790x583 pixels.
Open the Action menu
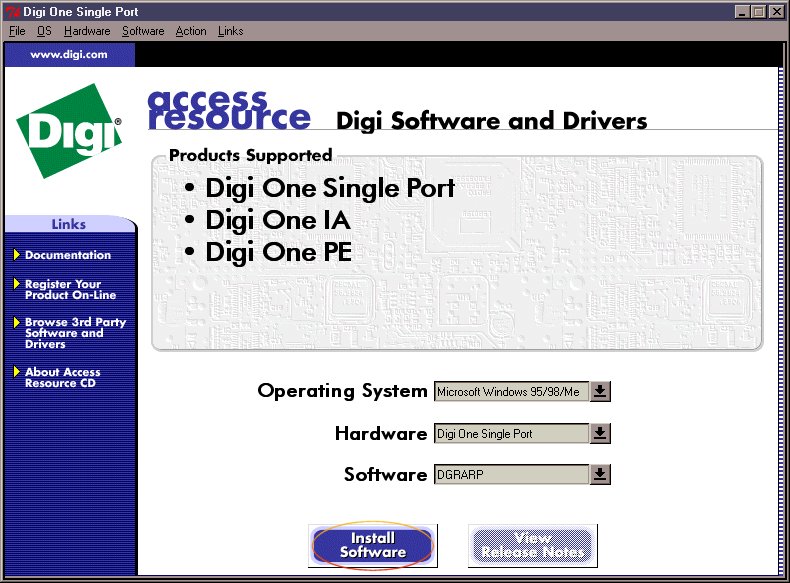click(191, 31)
